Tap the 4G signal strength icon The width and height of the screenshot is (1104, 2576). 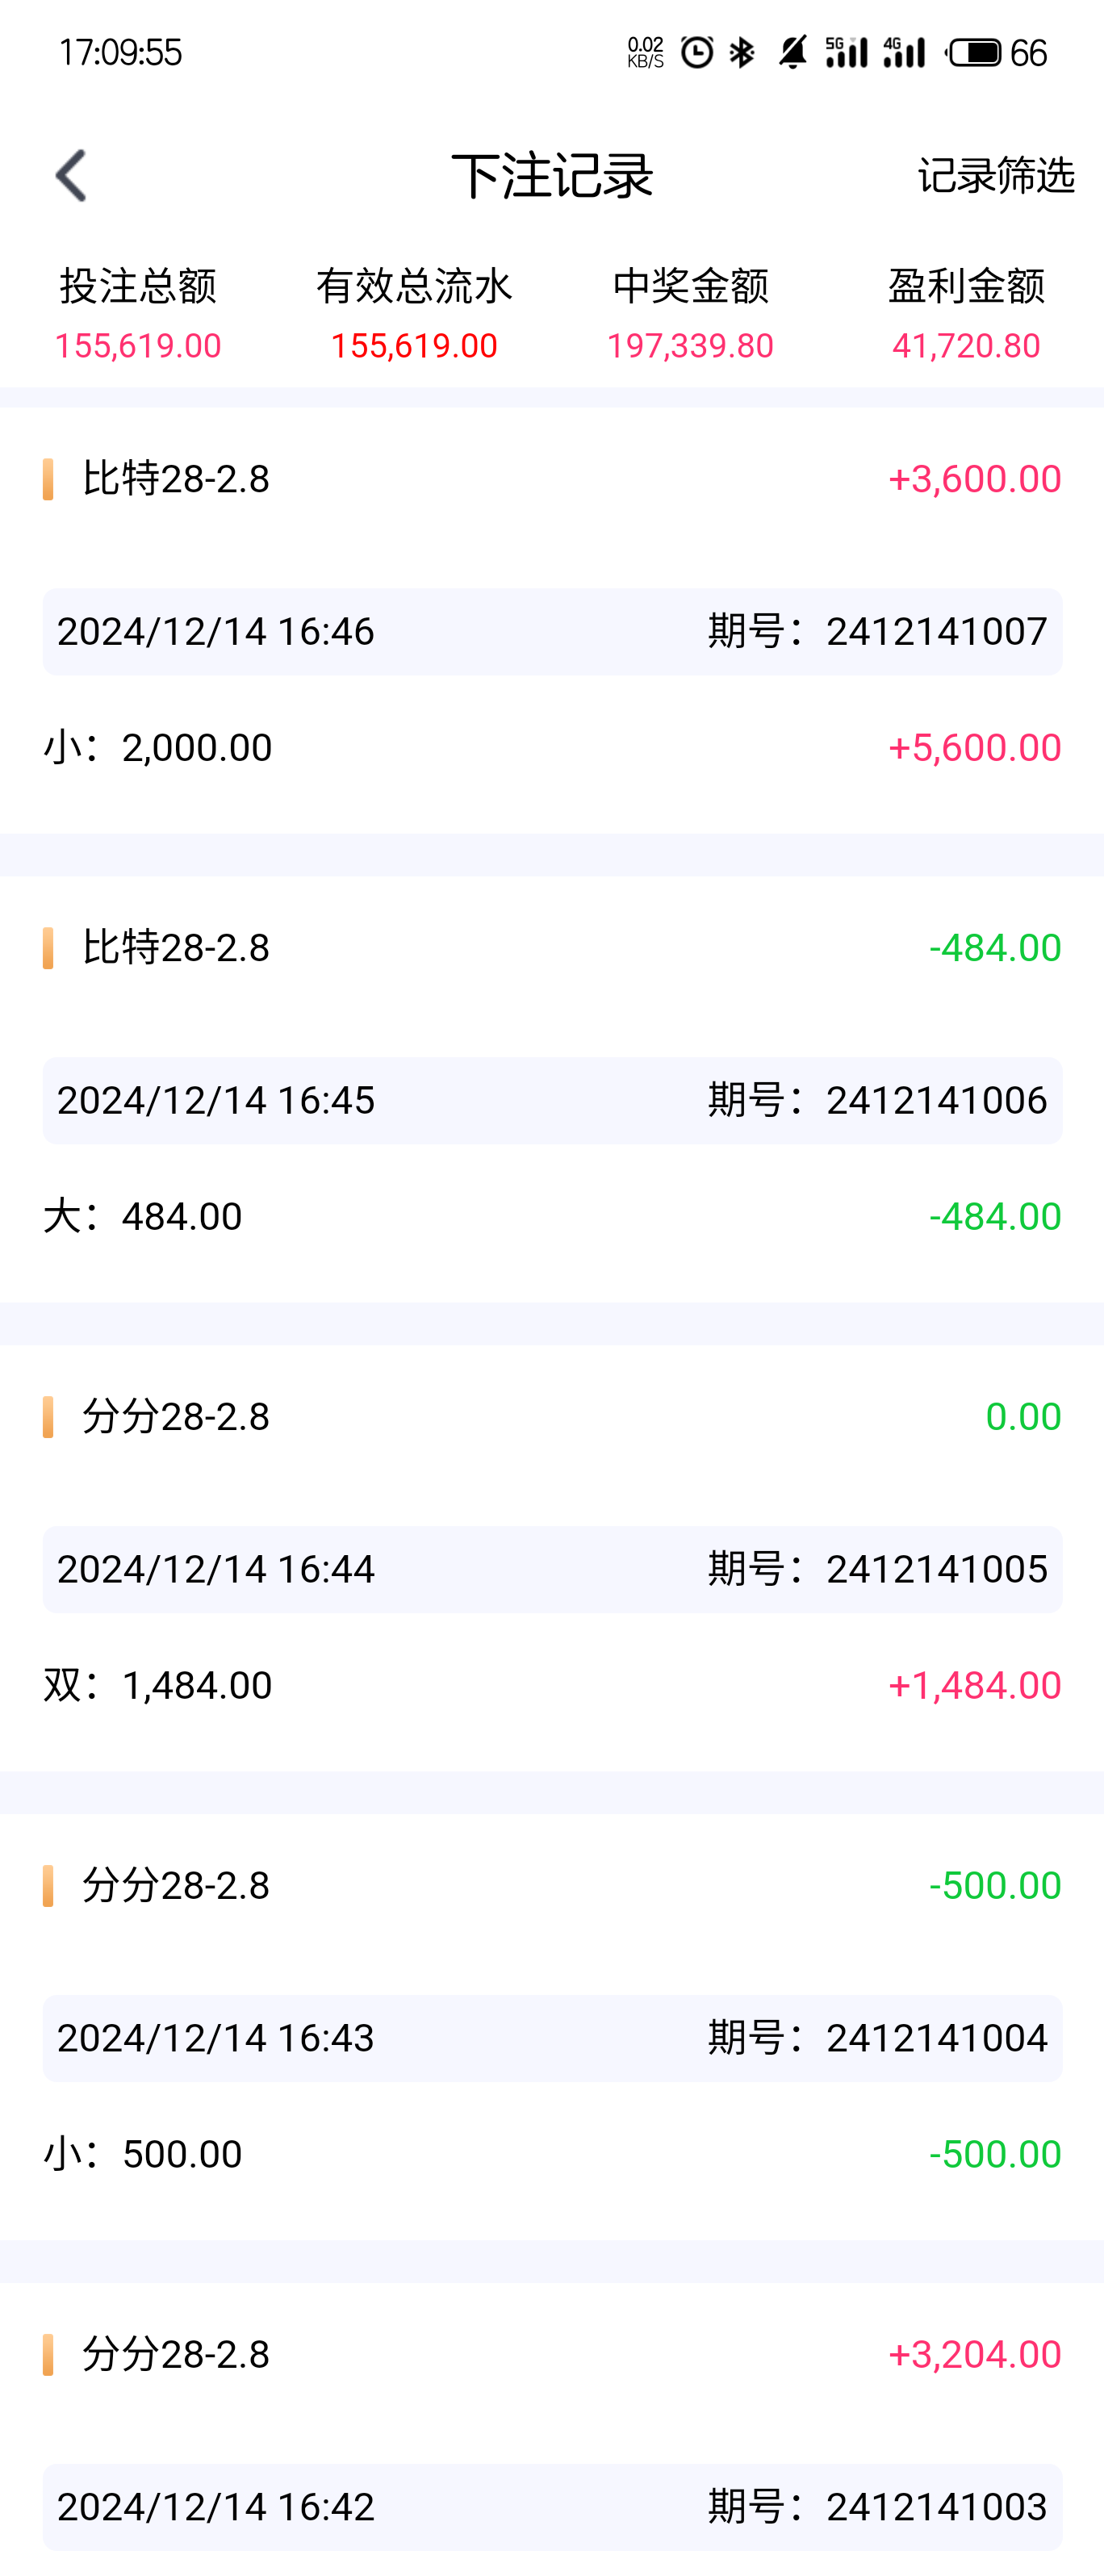click(x=904, y=52)
